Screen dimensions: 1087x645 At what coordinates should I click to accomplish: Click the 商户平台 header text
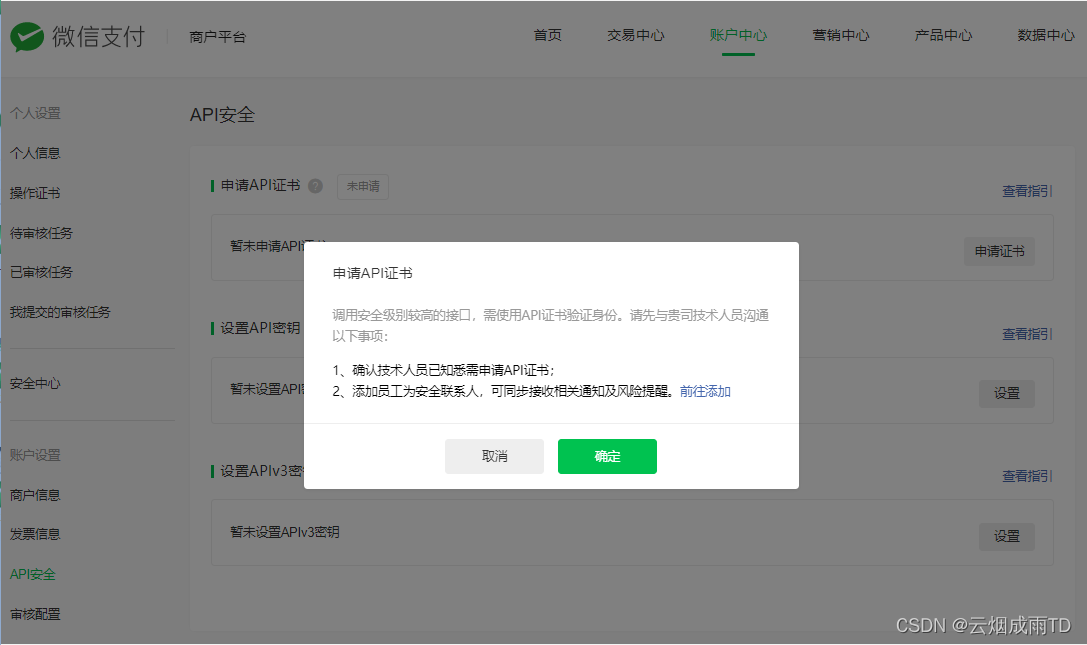pyautogui.click(x=218, y=37)
